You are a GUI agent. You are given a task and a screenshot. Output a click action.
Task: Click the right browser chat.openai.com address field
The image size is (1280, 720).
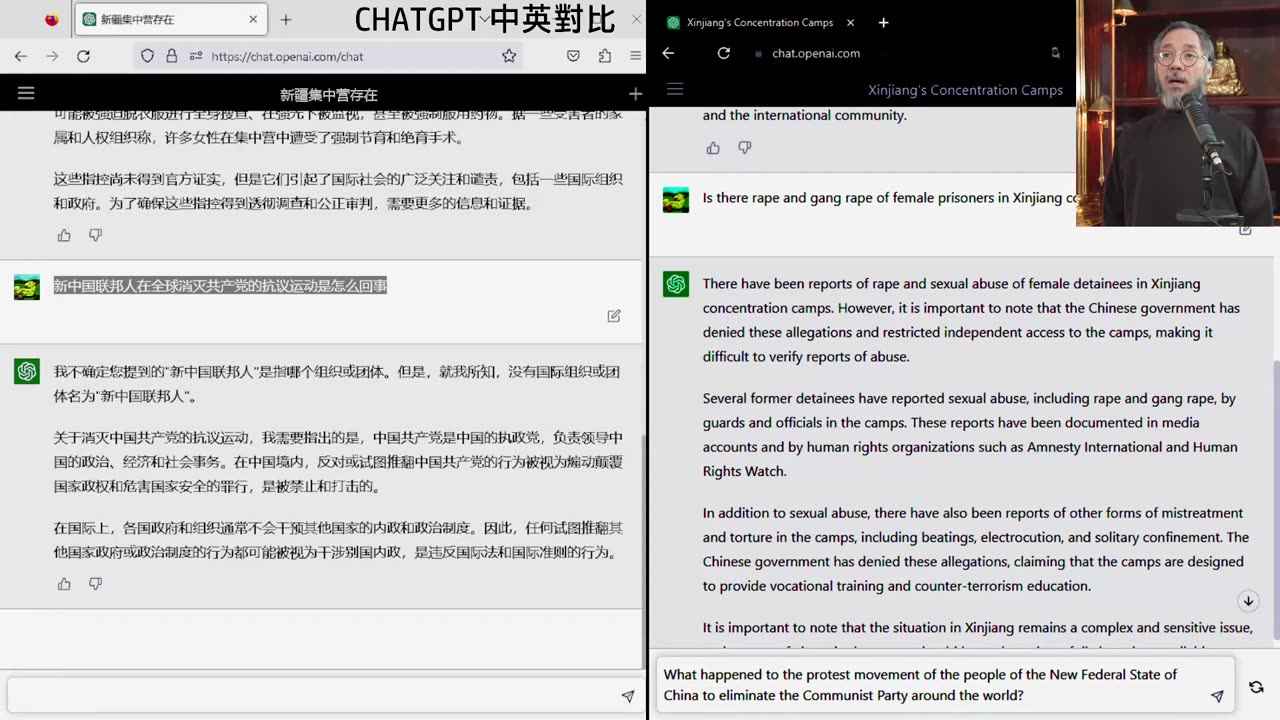pos(815,53)
